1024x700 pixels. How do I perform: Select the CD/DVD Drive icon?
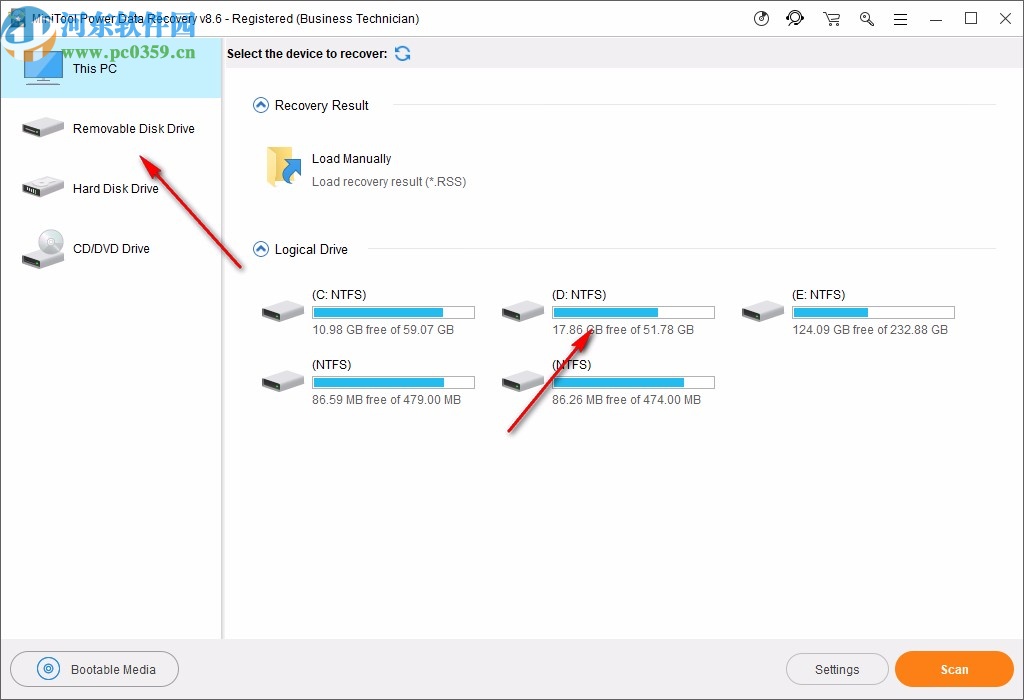[41, 249]
